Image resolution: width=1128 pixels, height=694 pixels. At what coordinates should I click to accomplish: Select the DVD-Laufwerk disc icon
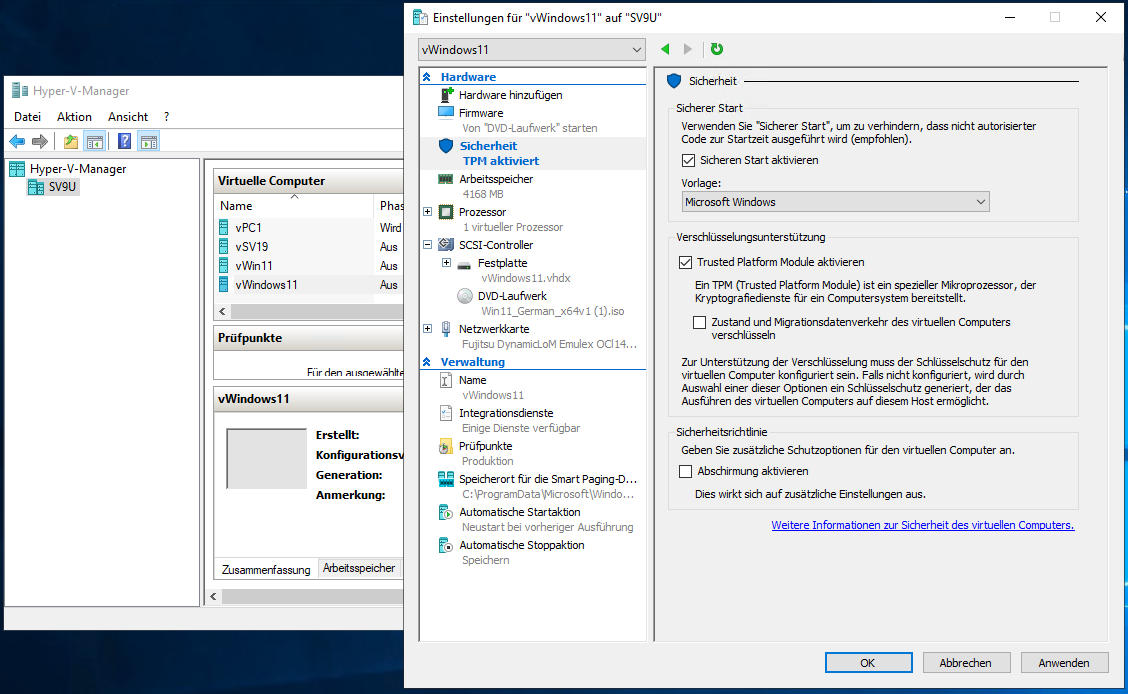[x=463, y=295]
